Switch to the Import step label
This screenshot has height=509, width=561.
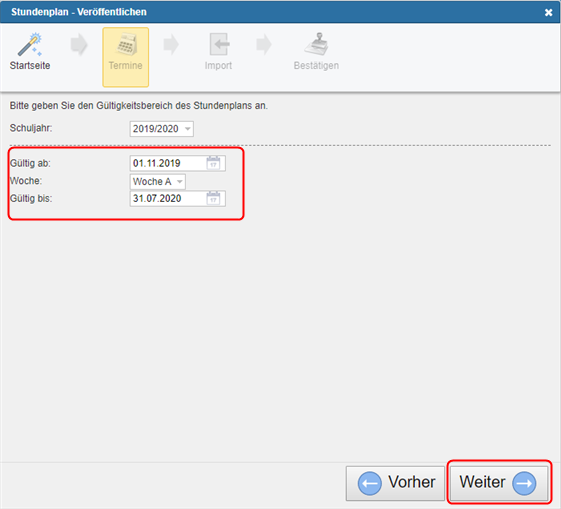coord(218,65)
